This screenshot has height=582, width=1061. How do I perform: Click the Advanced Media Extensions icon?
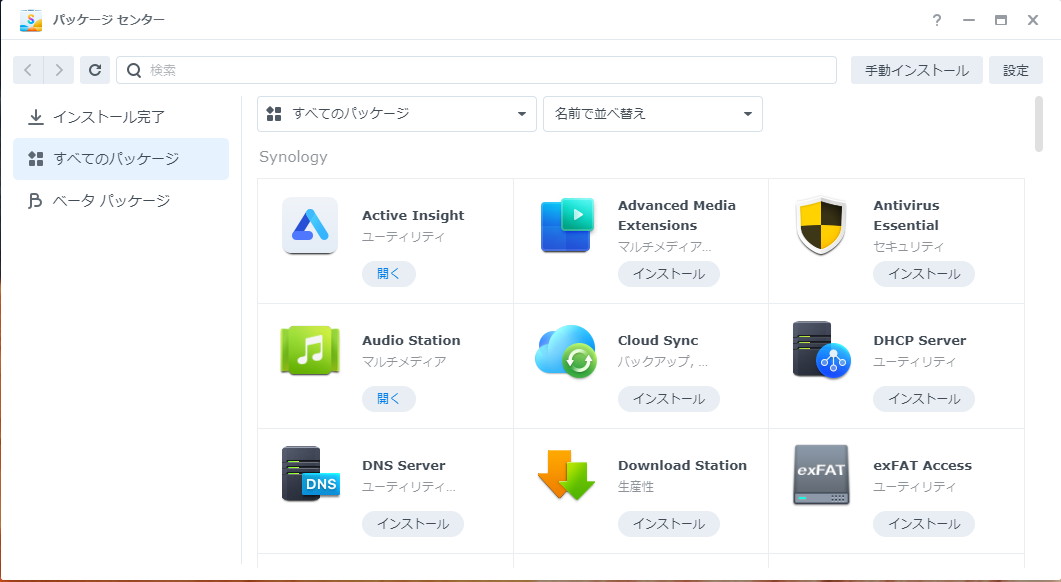pyautogui.click(x=566, y=225)
